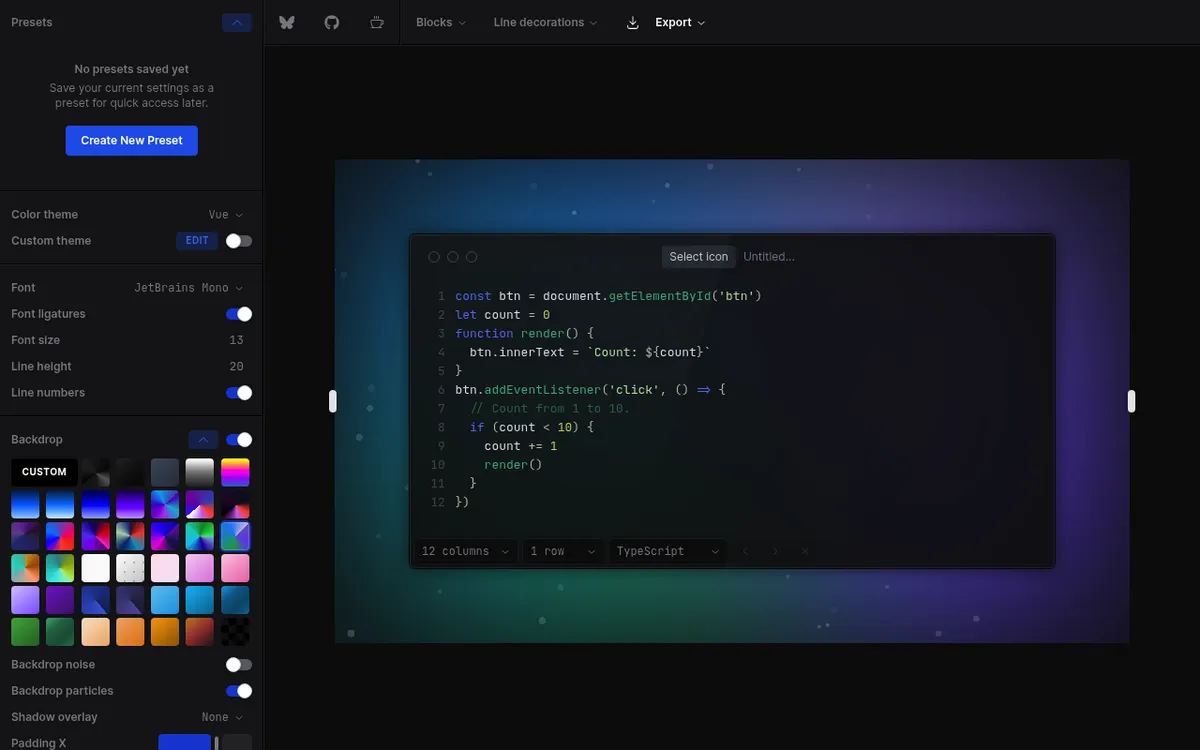
Task: Disable Backdrop particles
Action: click(x=239, y=691)
